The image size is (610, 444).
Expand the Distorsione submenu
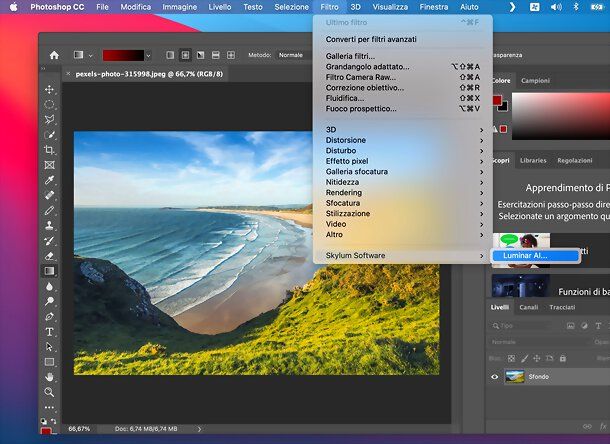pos(403,140)
